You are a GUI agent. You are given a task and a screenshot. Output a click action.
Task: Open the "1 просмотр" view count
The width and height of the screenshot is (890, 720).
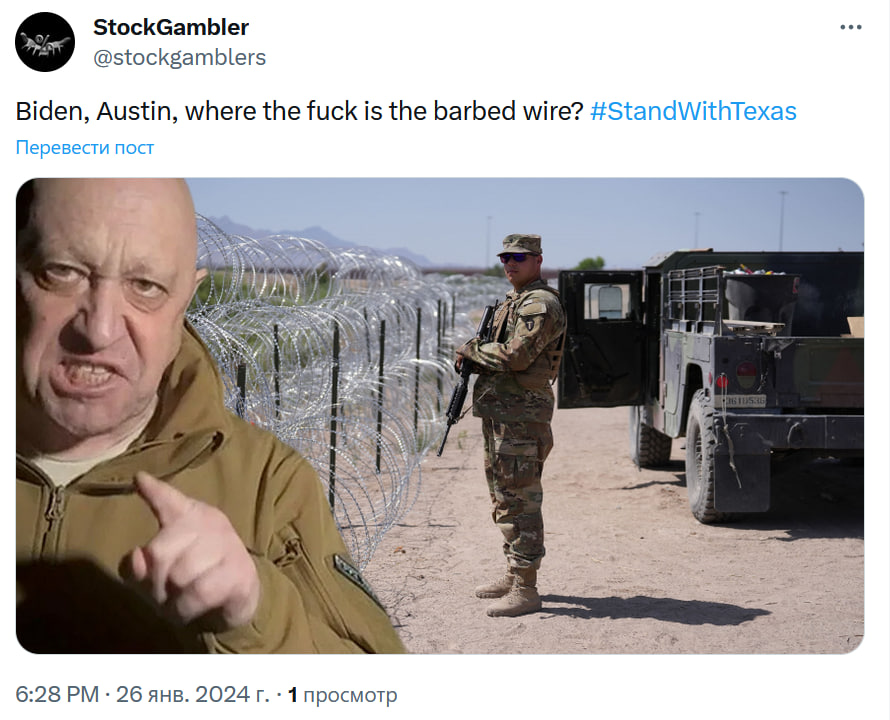tap(342, 694)
